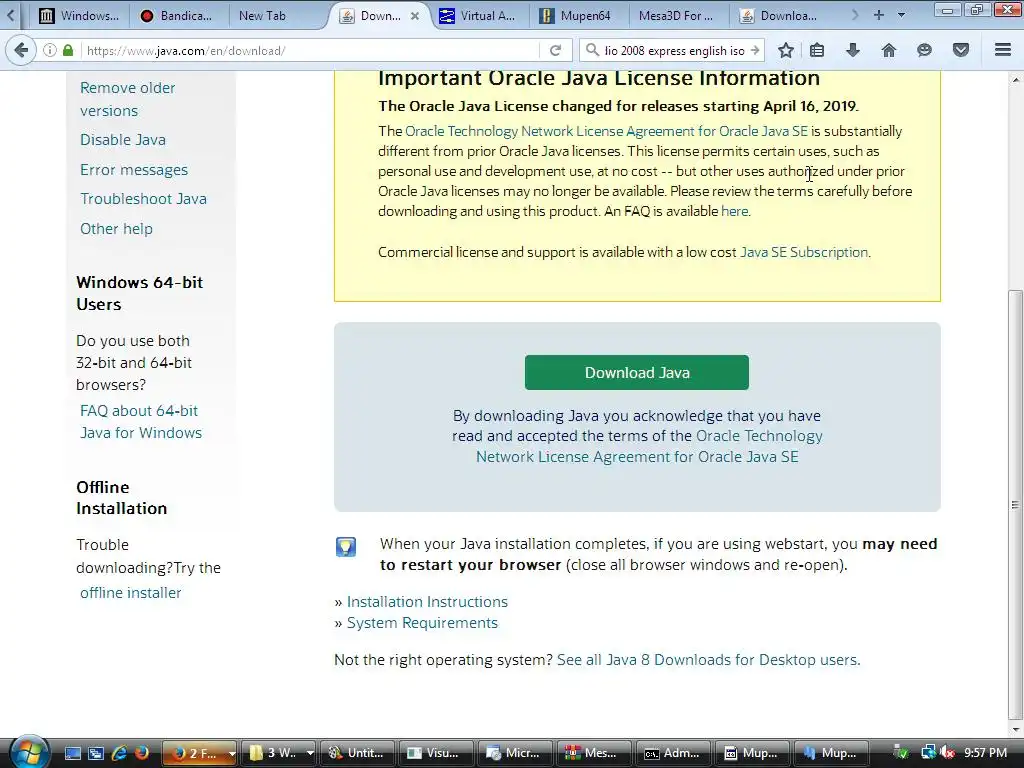Close the Down... Java download tab

[x=415, y=16]
